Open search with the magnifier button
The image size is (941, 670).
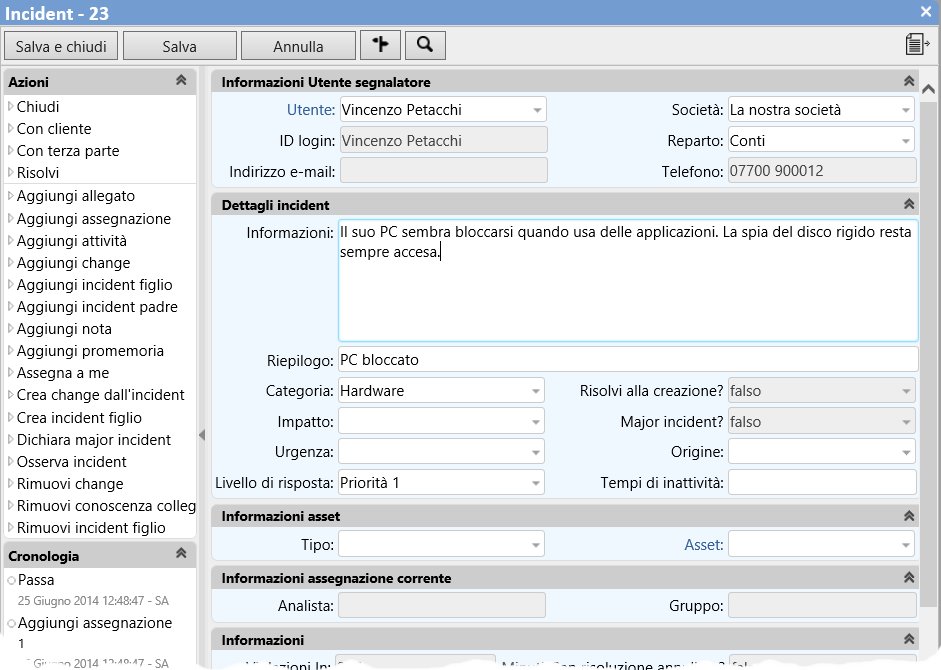tap(425, 46)
